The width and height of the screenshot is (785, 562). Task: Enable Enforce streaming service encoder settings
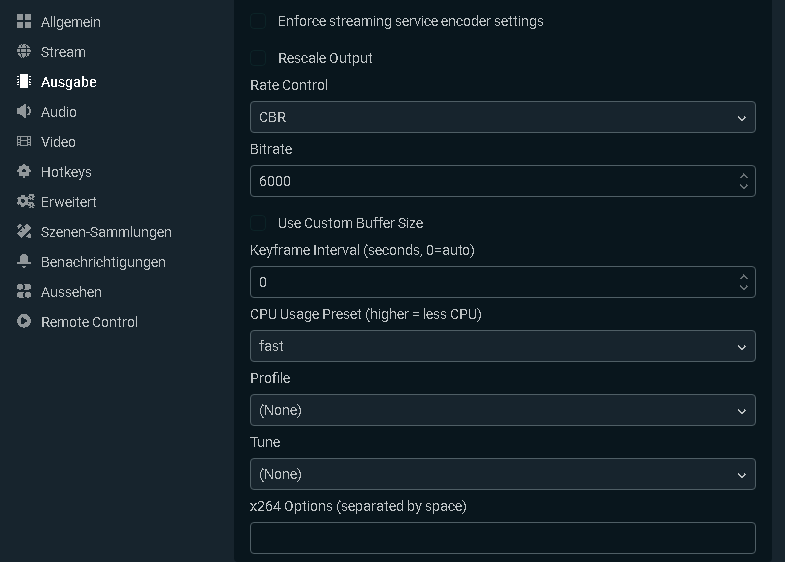click(259, 21)
